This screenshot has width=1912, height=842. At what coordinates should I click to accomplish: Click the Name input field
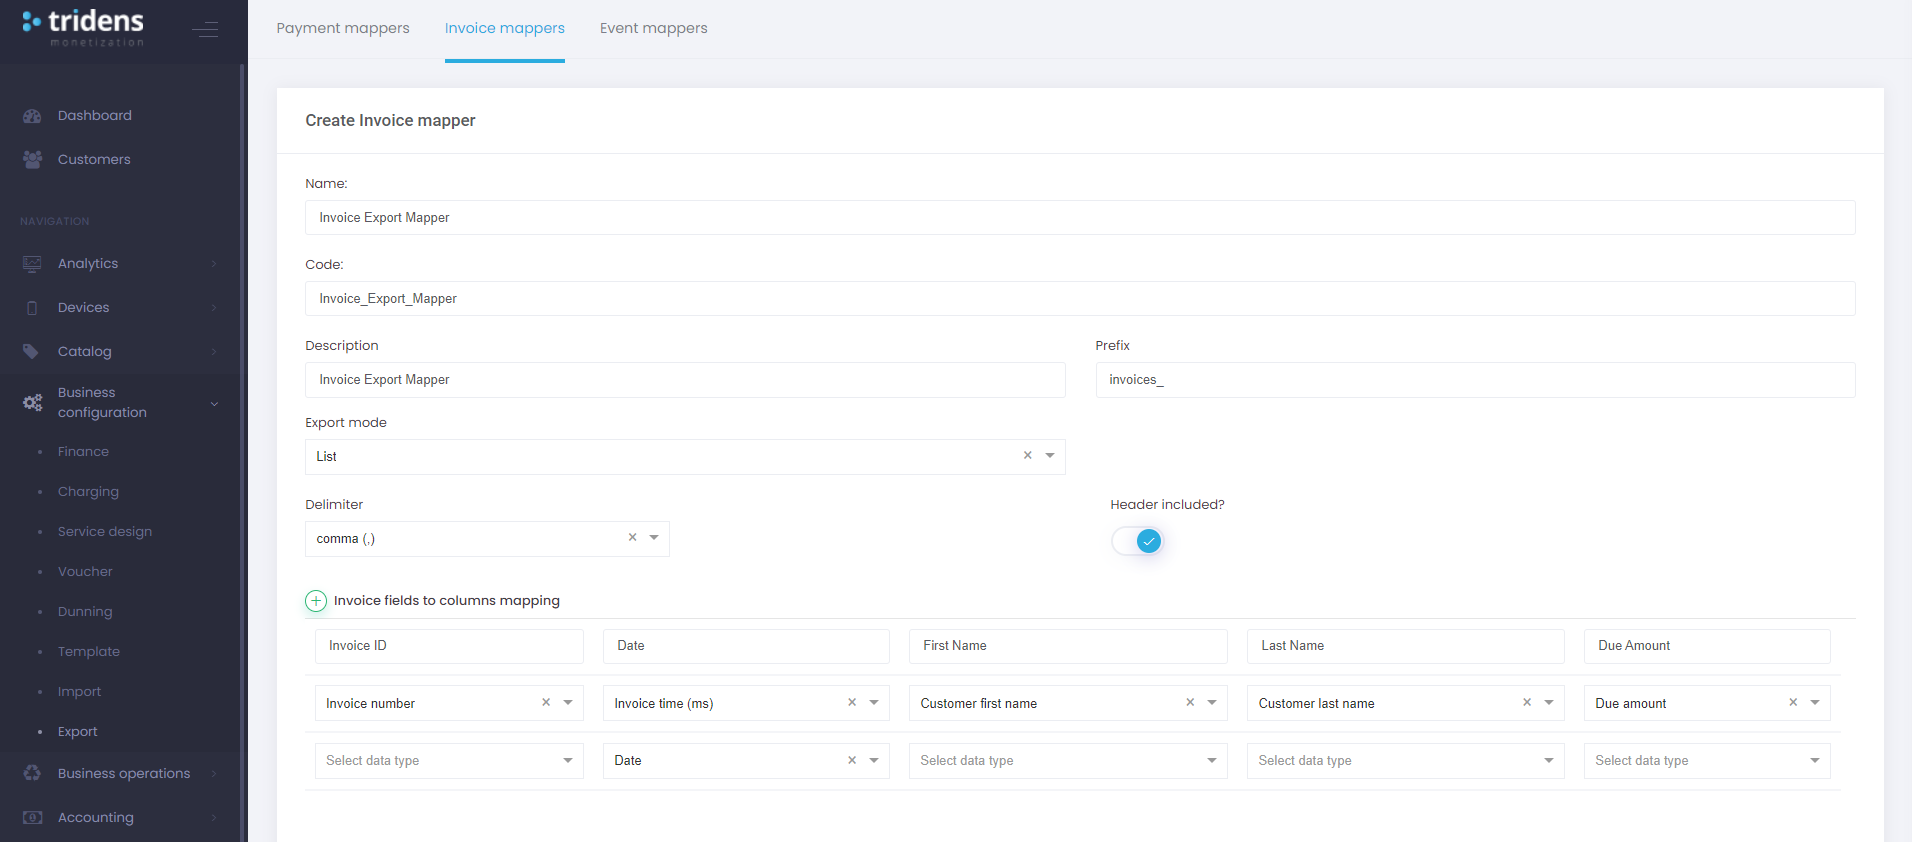[1079, 218]
